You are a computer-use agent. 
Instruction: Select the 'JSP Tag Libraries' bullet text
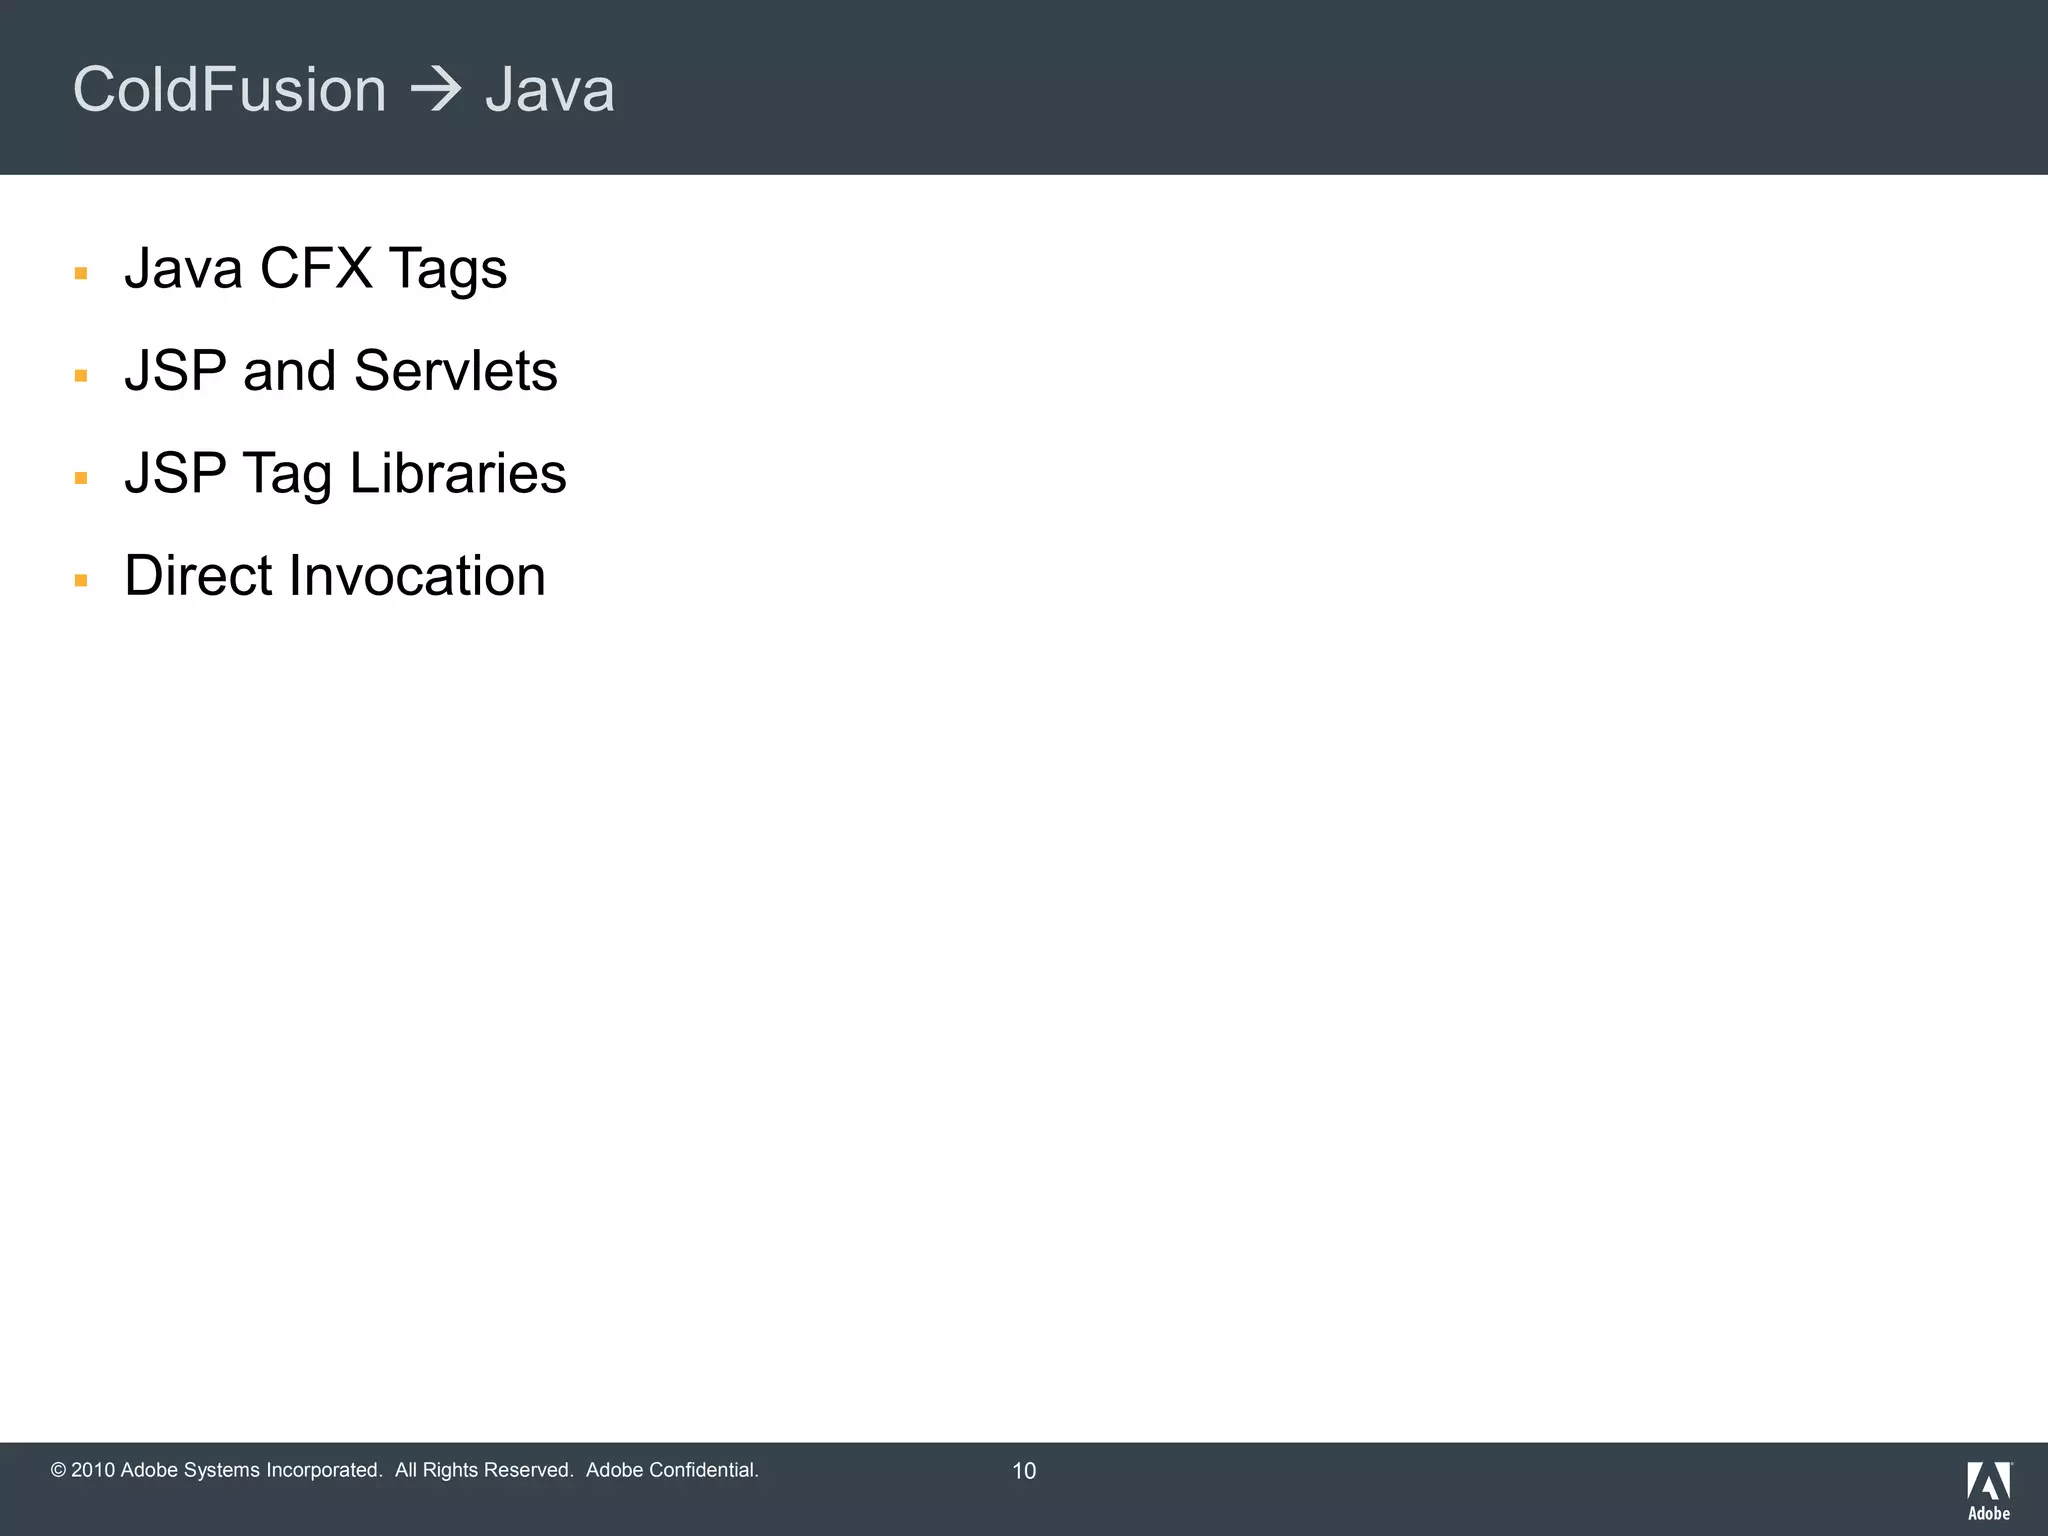(345, 474)
